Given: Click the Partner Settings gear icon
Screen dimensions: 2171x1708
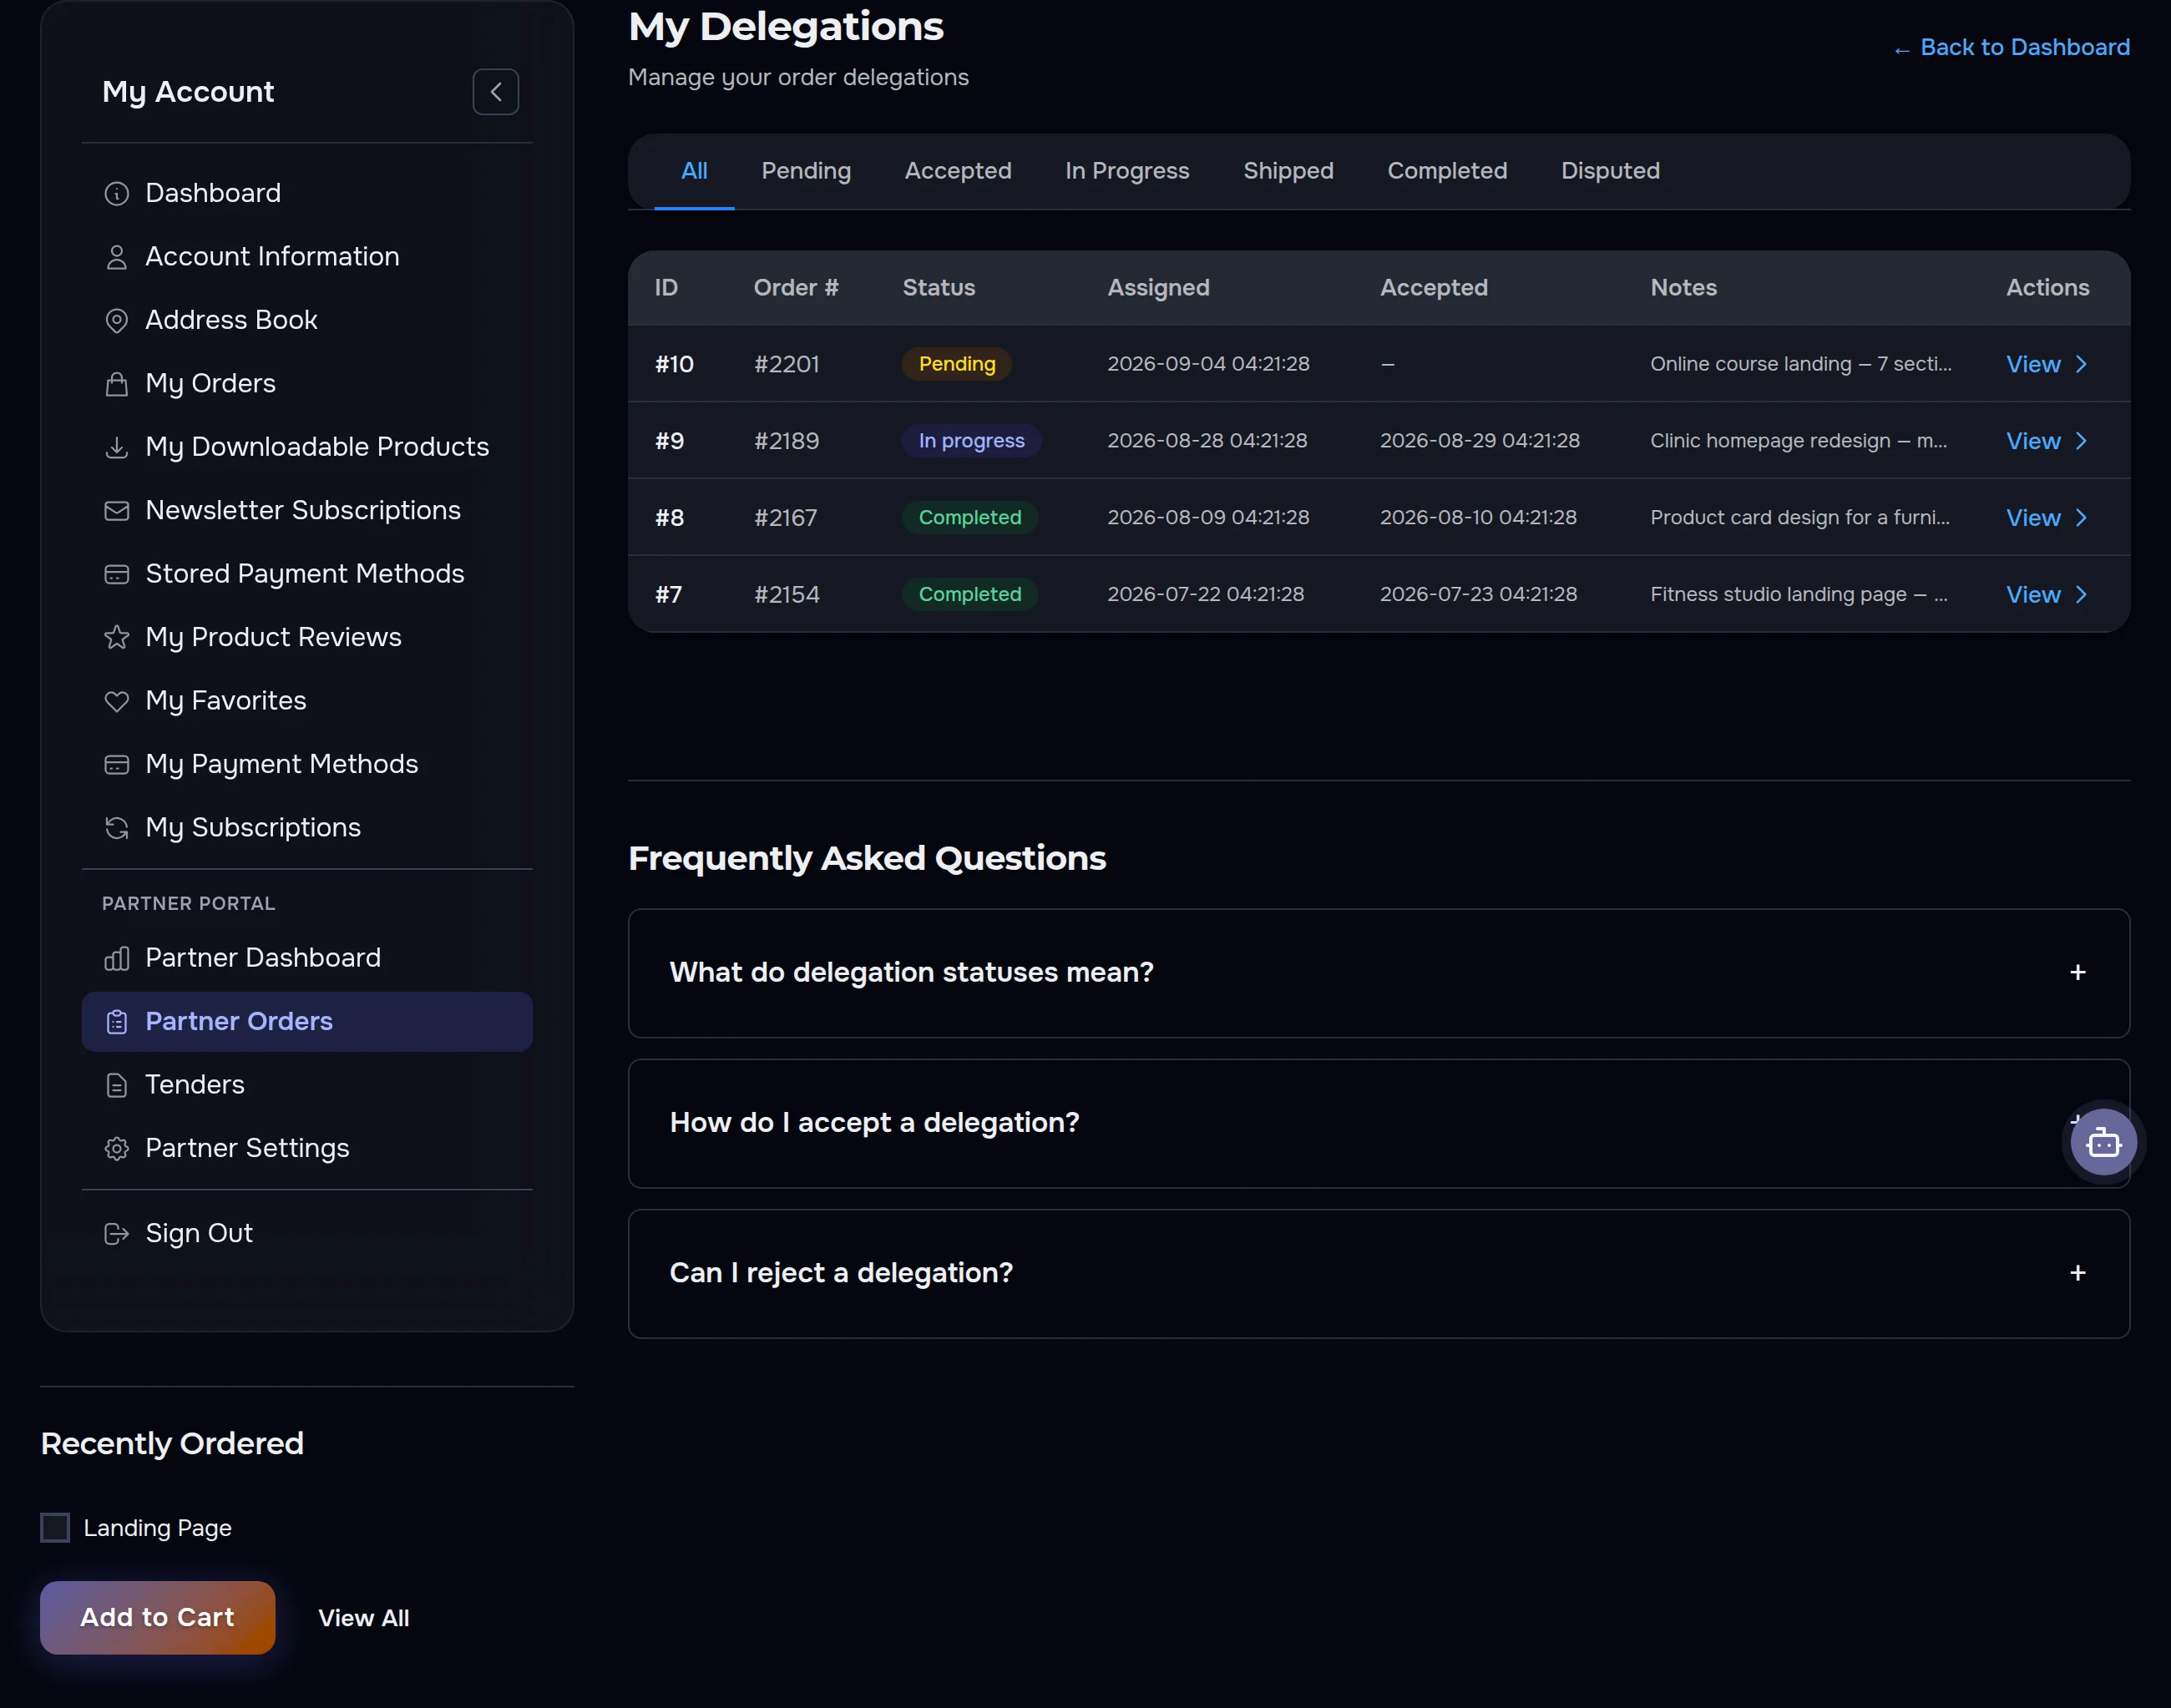Looking at the screenshot, I should coord(117,1149).
